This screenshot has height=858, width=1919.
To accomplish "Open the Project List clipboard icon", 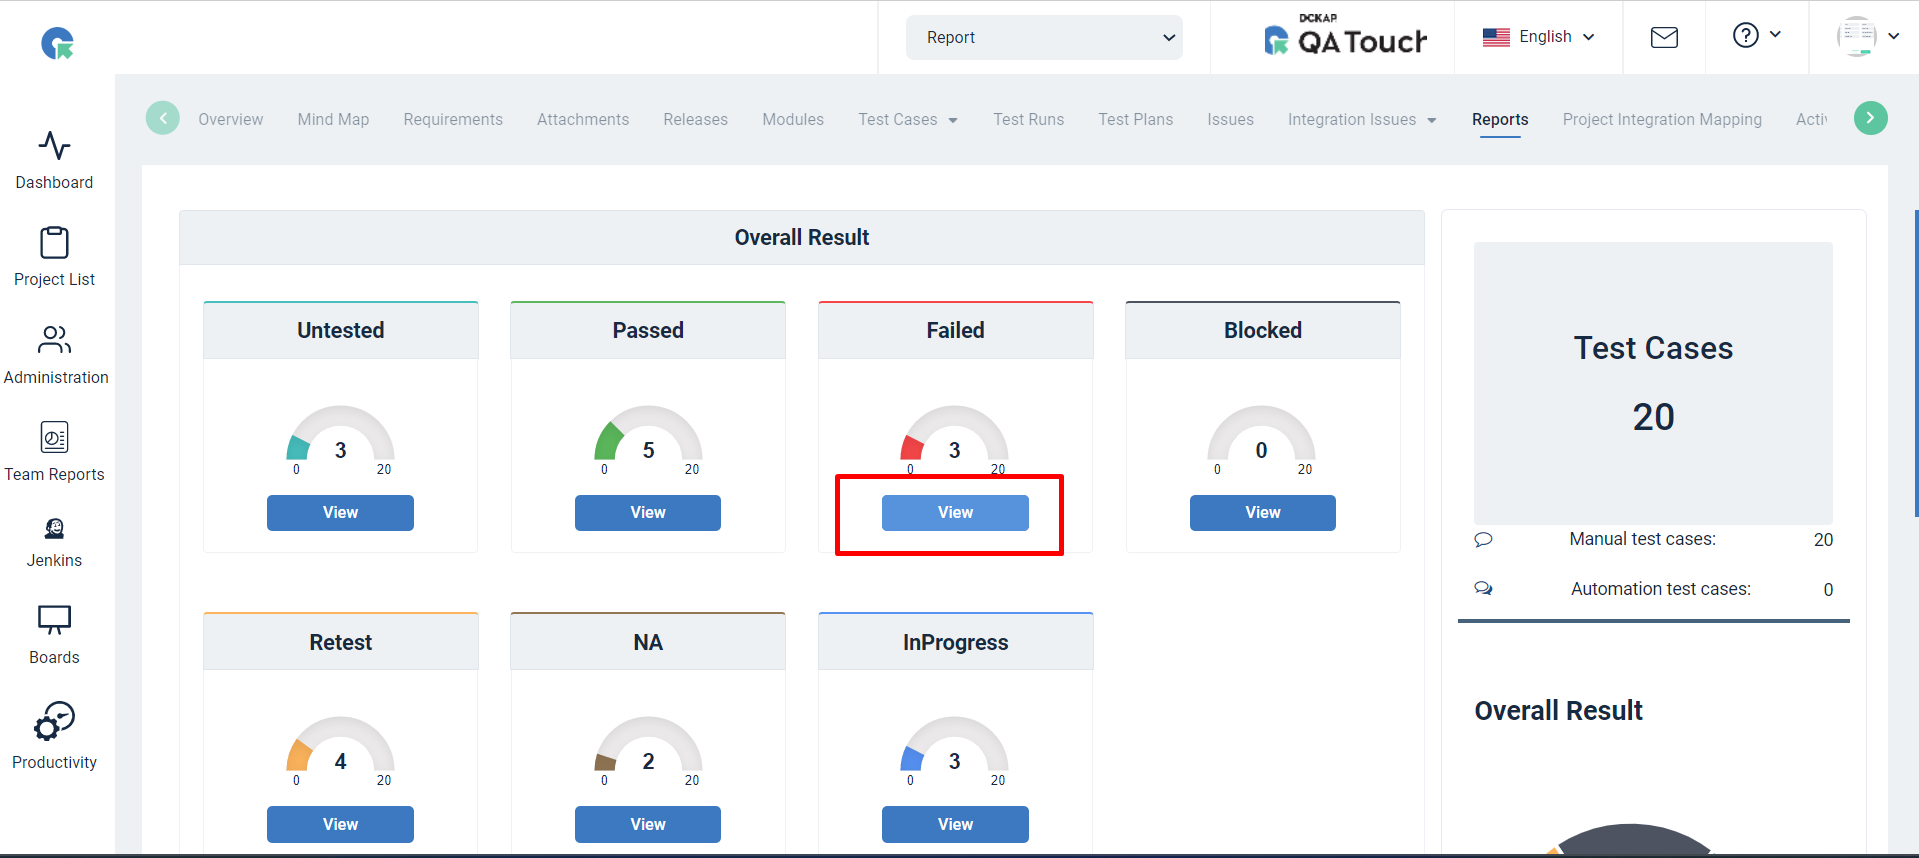I will pos(54,243).
